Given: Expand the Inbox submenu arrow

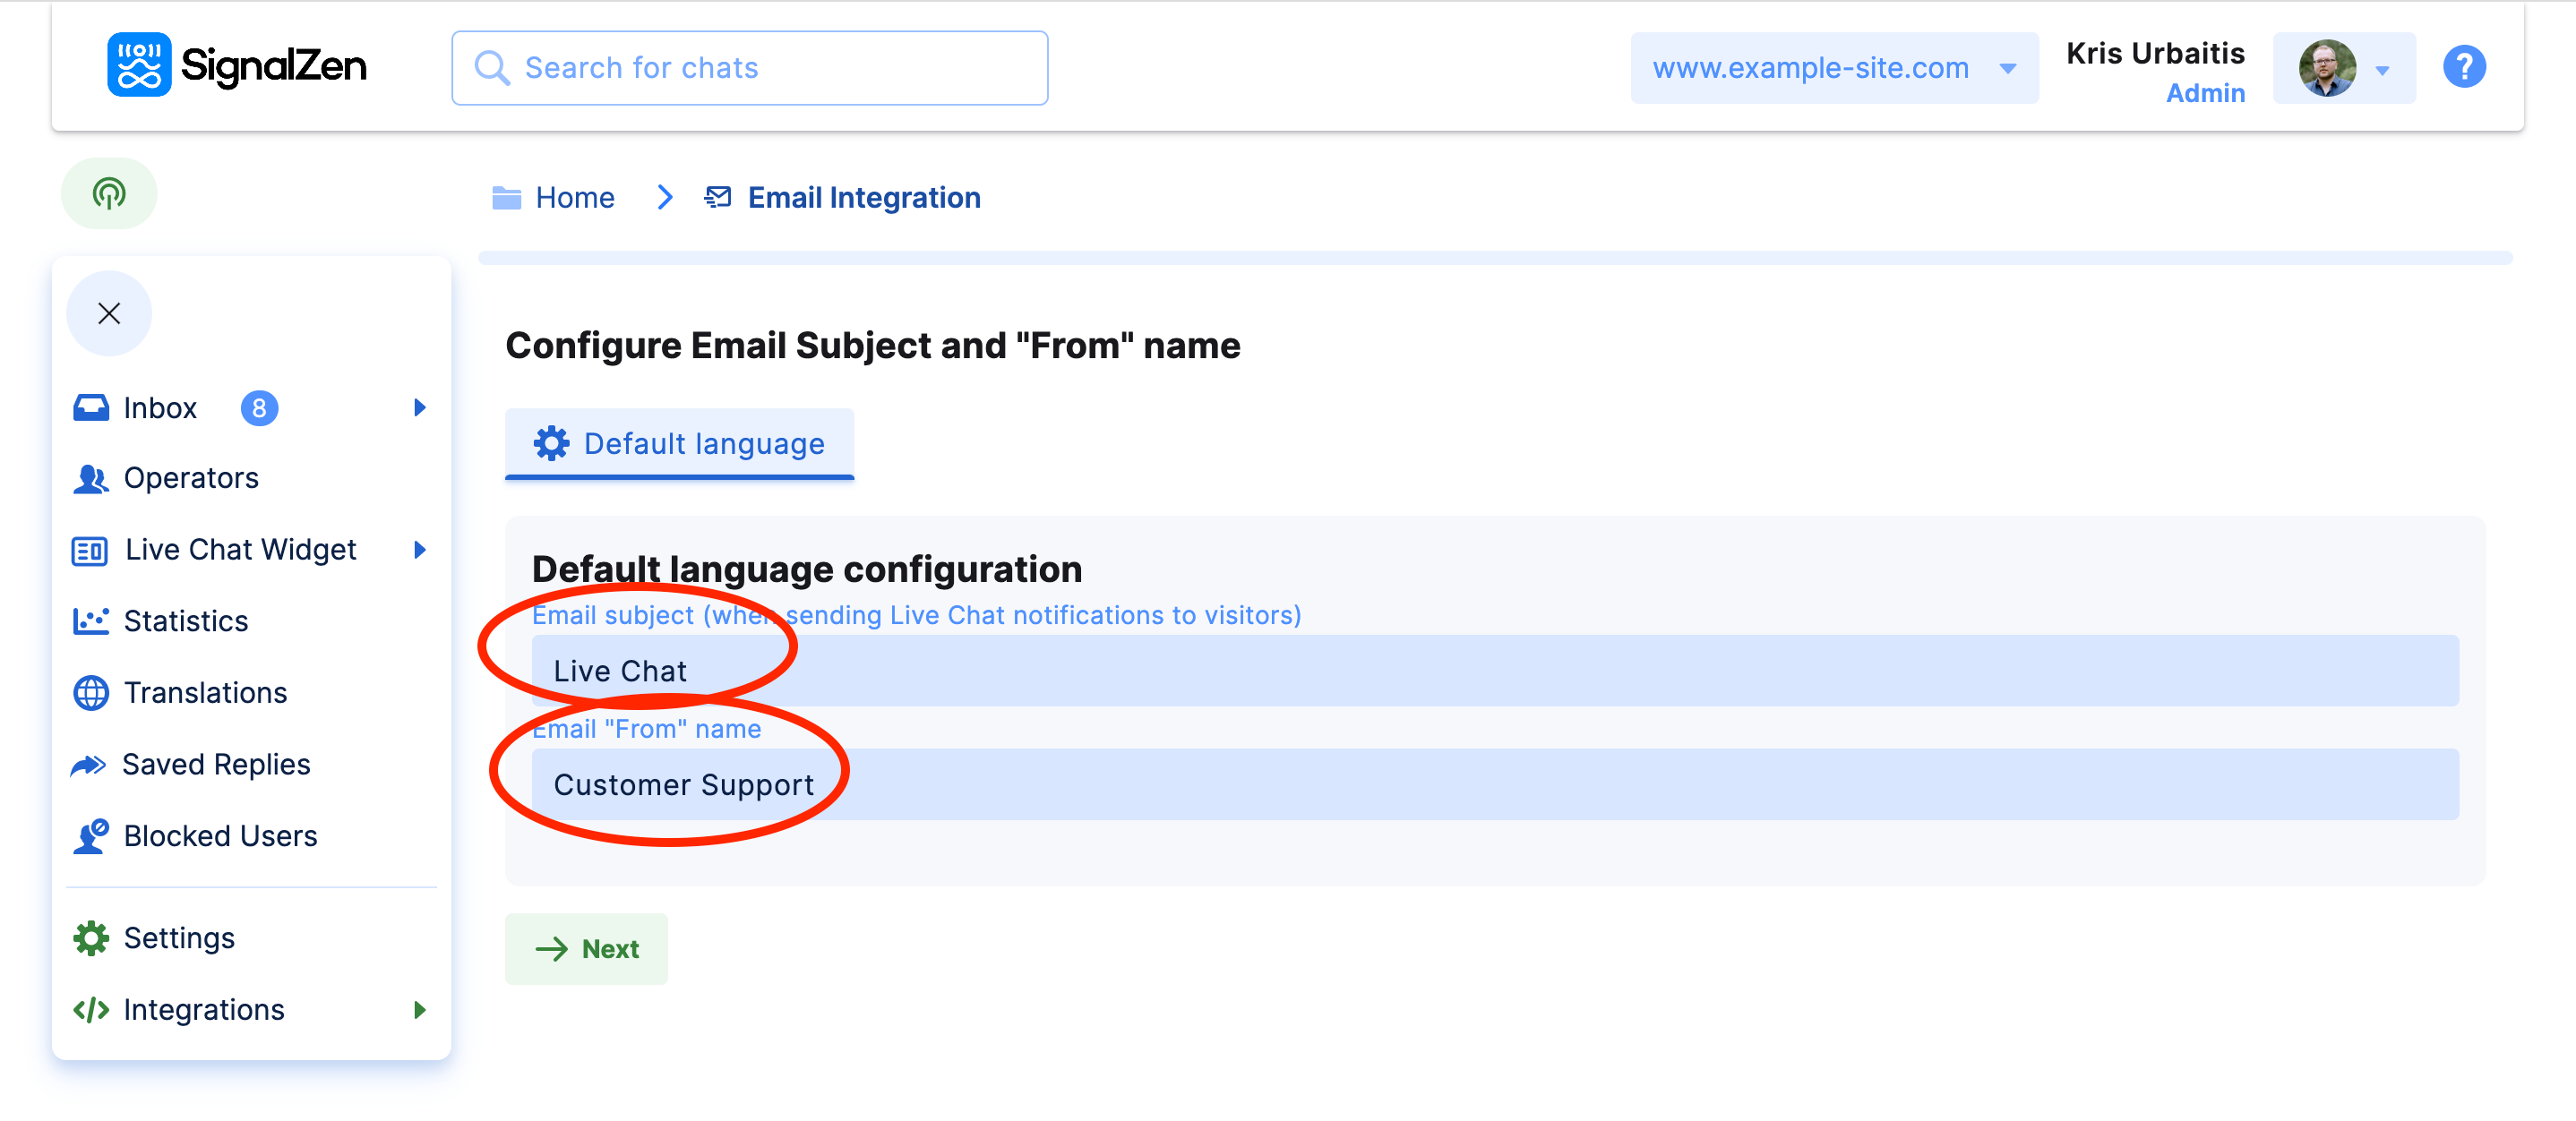Looking at the screenshot, I should point(419,407).
